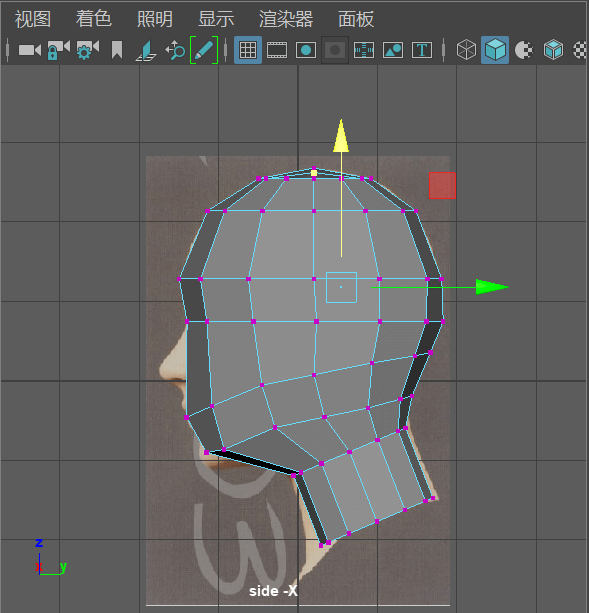
Task: Open the 着色 menu
Action: coord(94,19)
